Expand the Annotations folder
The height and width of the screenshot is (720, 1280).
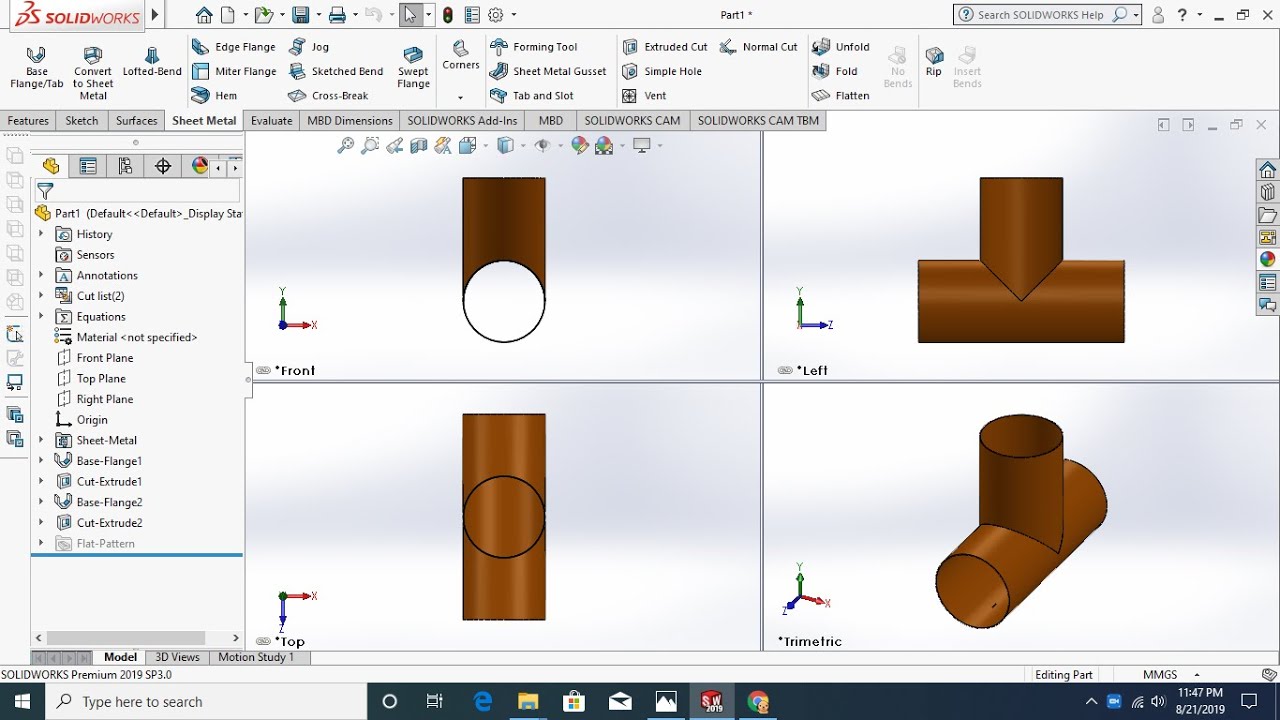pyautogui.click(x=41, y=275)
